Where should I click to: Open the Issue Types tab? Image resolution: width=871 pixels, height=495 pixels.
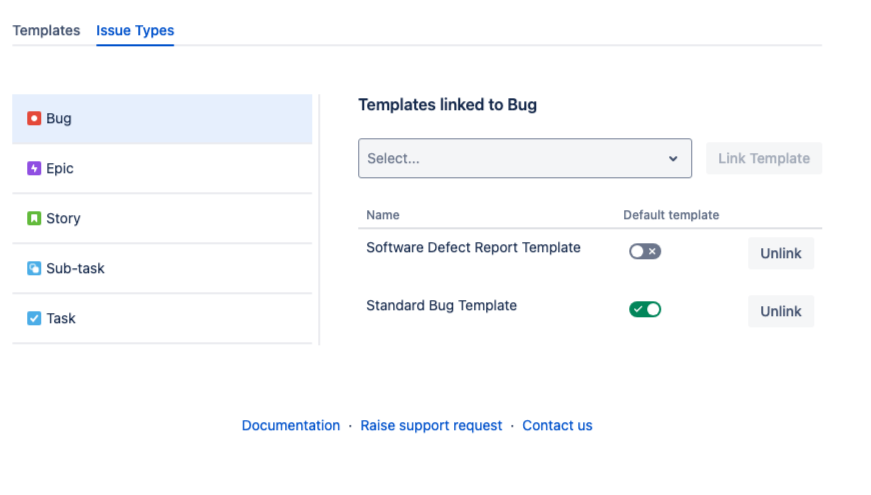[135, 30]
